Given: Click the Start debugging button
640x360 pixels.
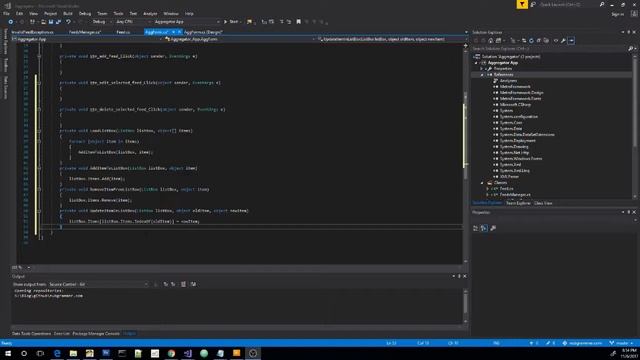Looking at the screenshot, I should click(231, 22).
